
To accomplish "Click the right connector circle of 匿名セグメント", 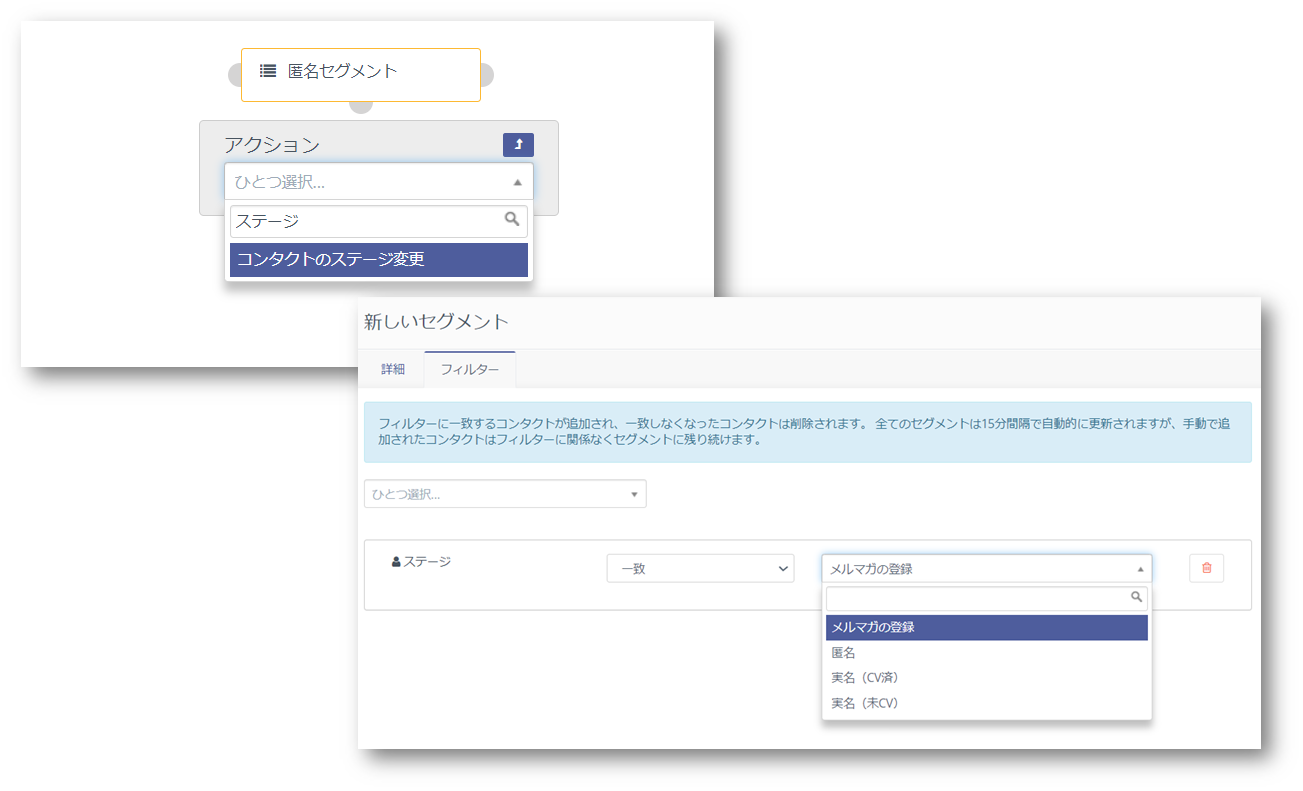I will click(487, 75).
